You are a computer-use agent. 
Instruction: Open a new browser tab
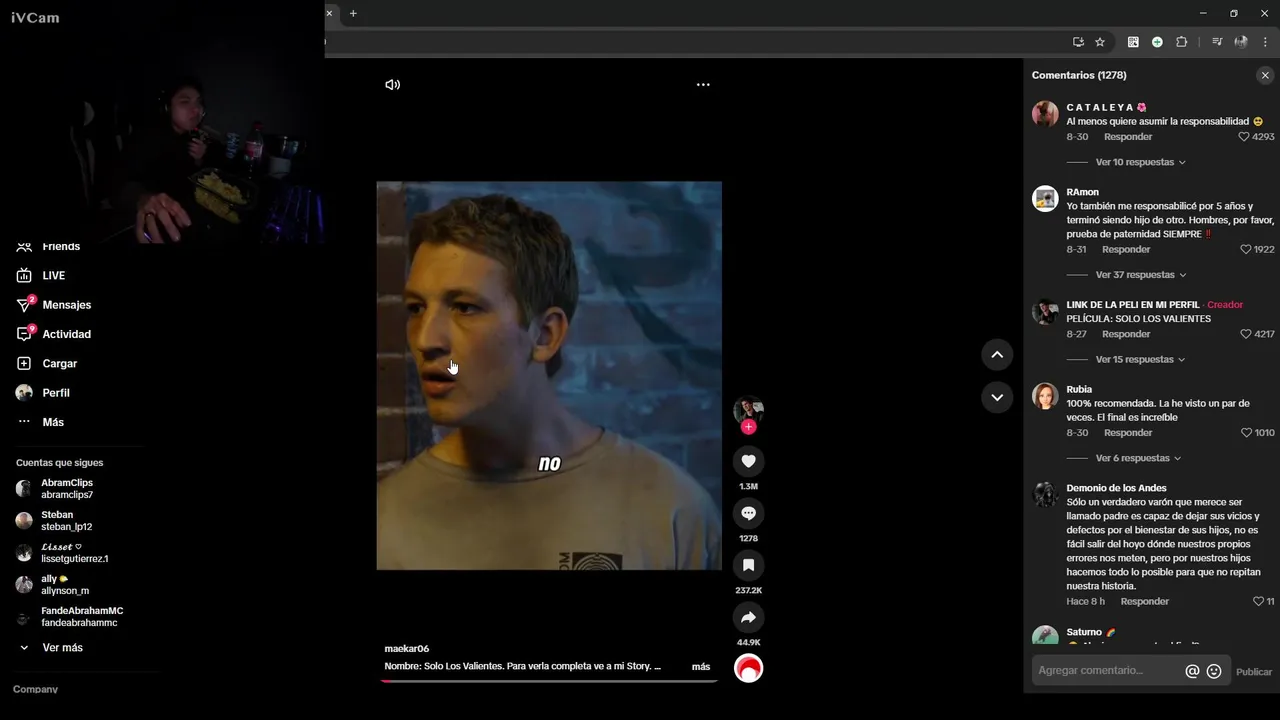click(353, 13)
